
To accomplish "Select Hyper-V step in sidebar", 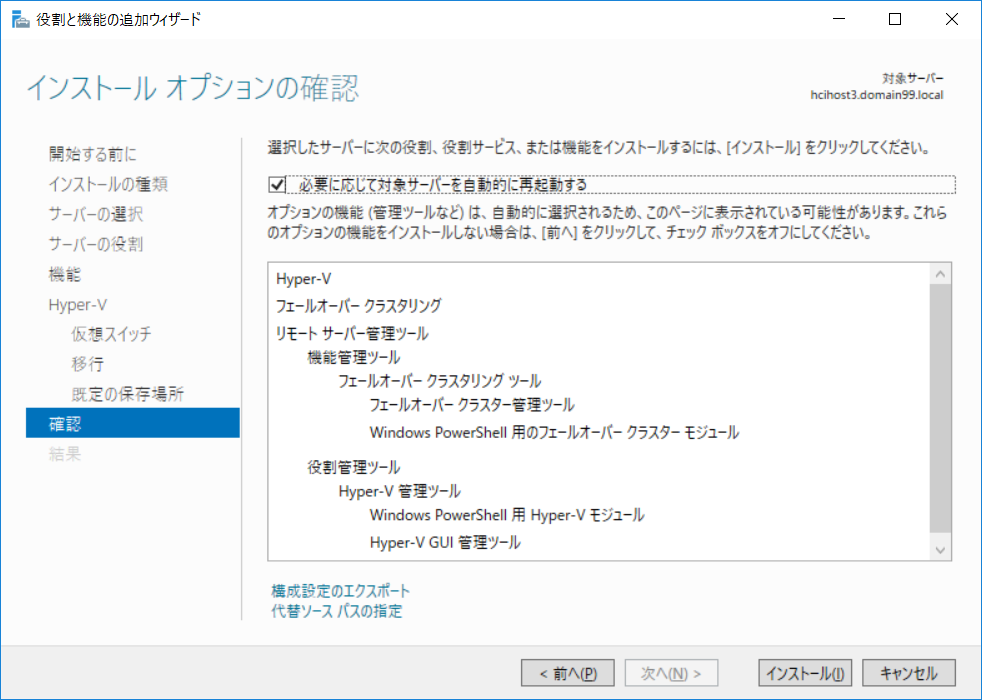I will point(78,304).
